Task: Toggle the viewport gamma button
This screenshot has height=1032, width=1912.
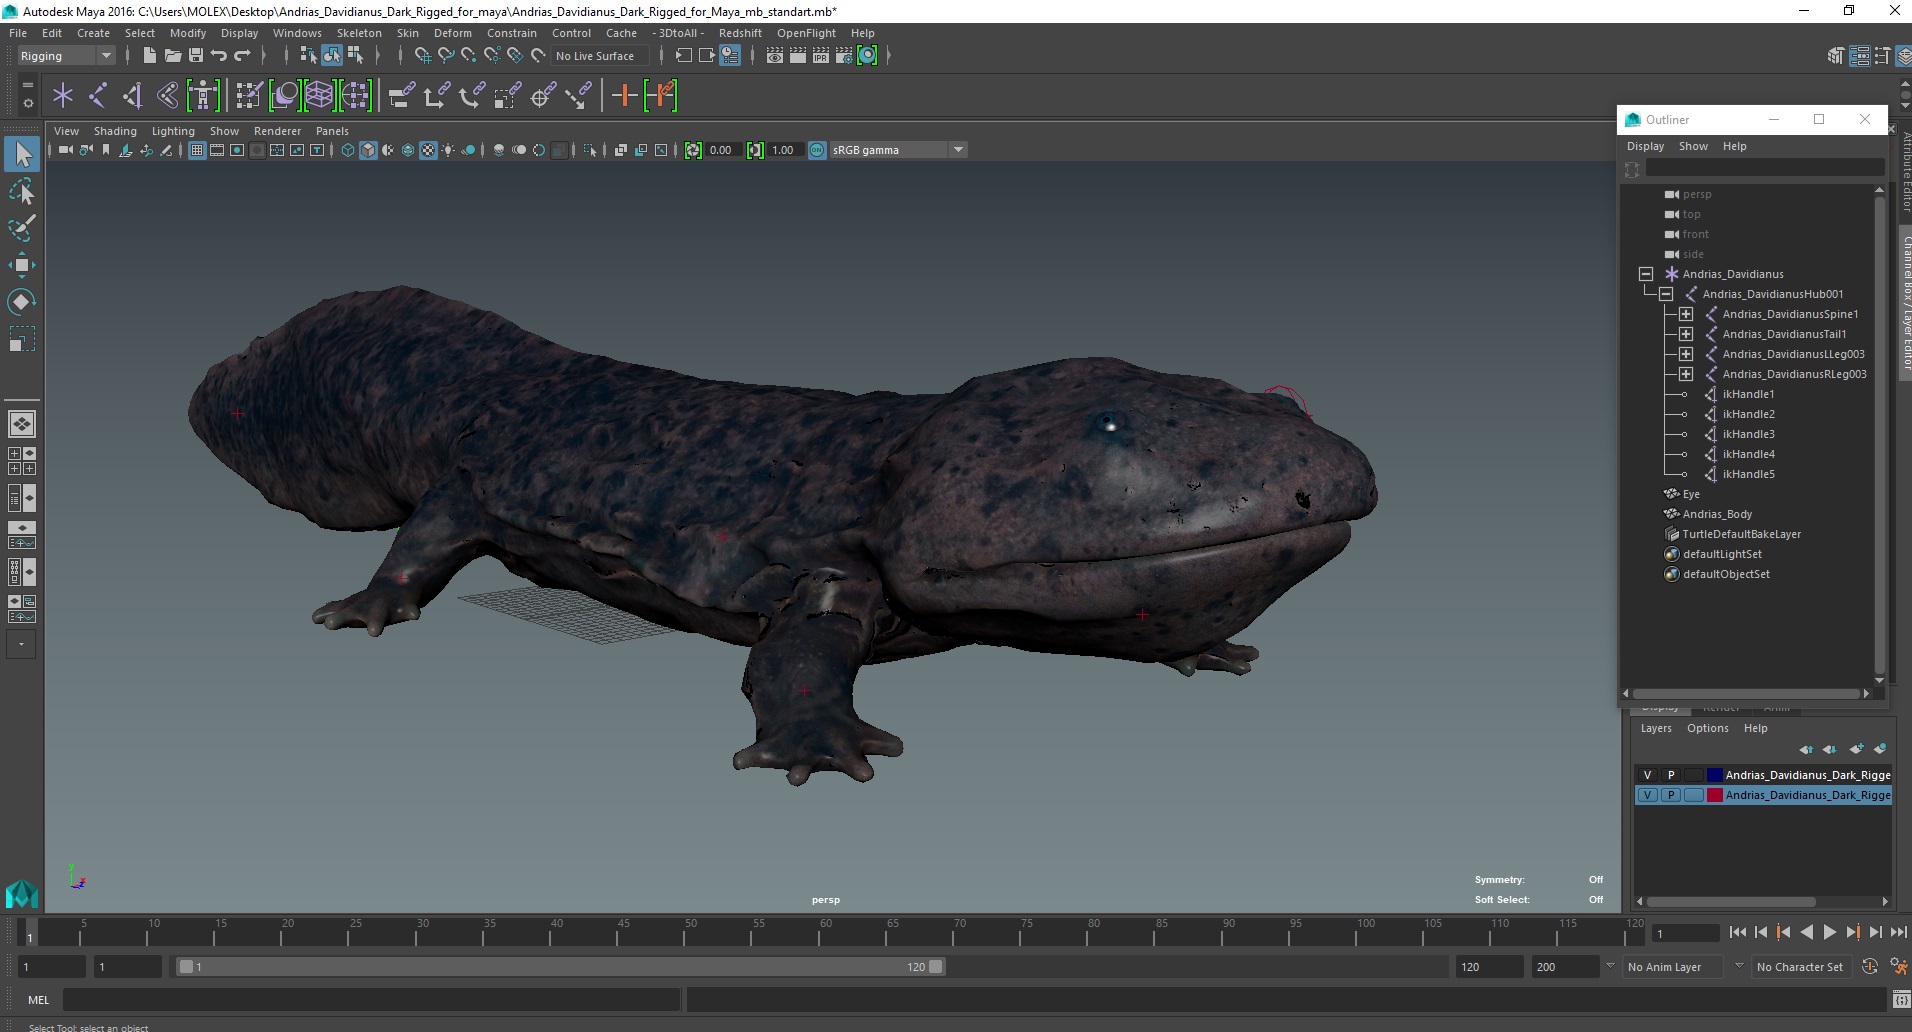Action: (755, 150)
